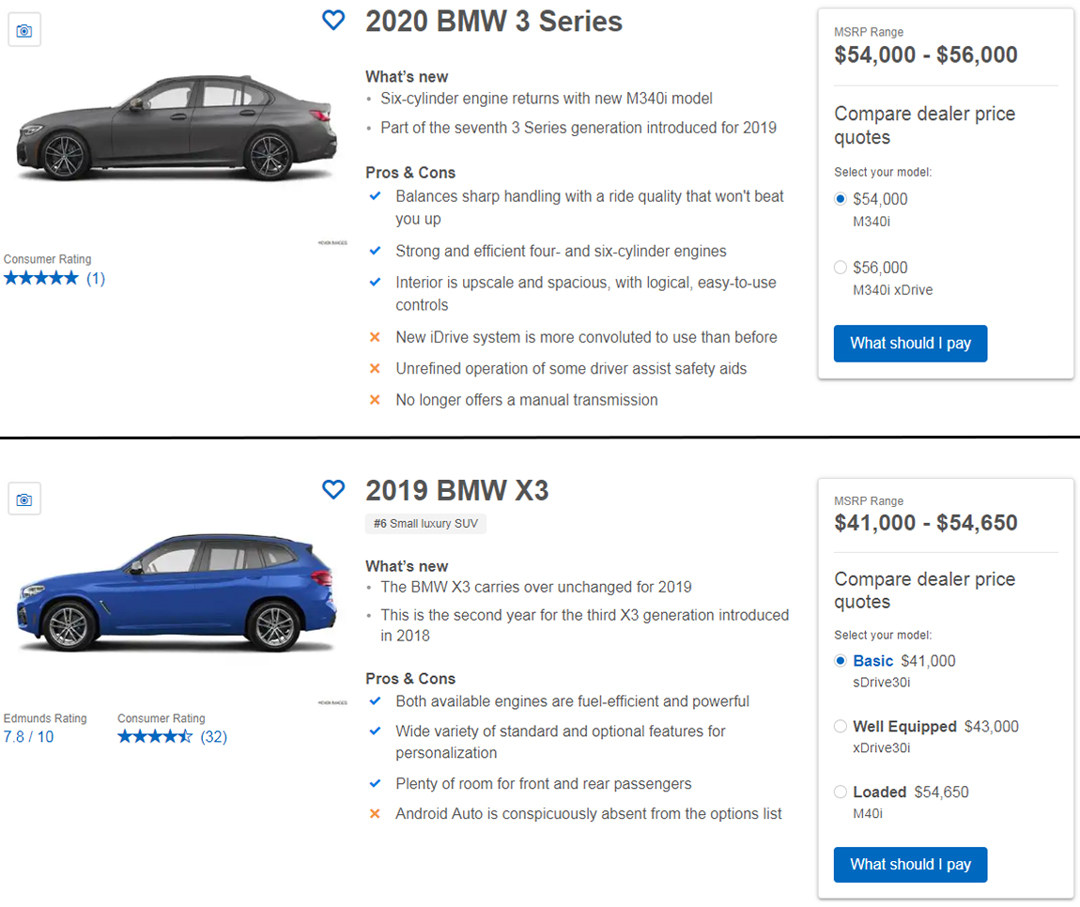
Task: Open the Edmunds Rating 7.8 / 10 link
Action: (29, 737)
